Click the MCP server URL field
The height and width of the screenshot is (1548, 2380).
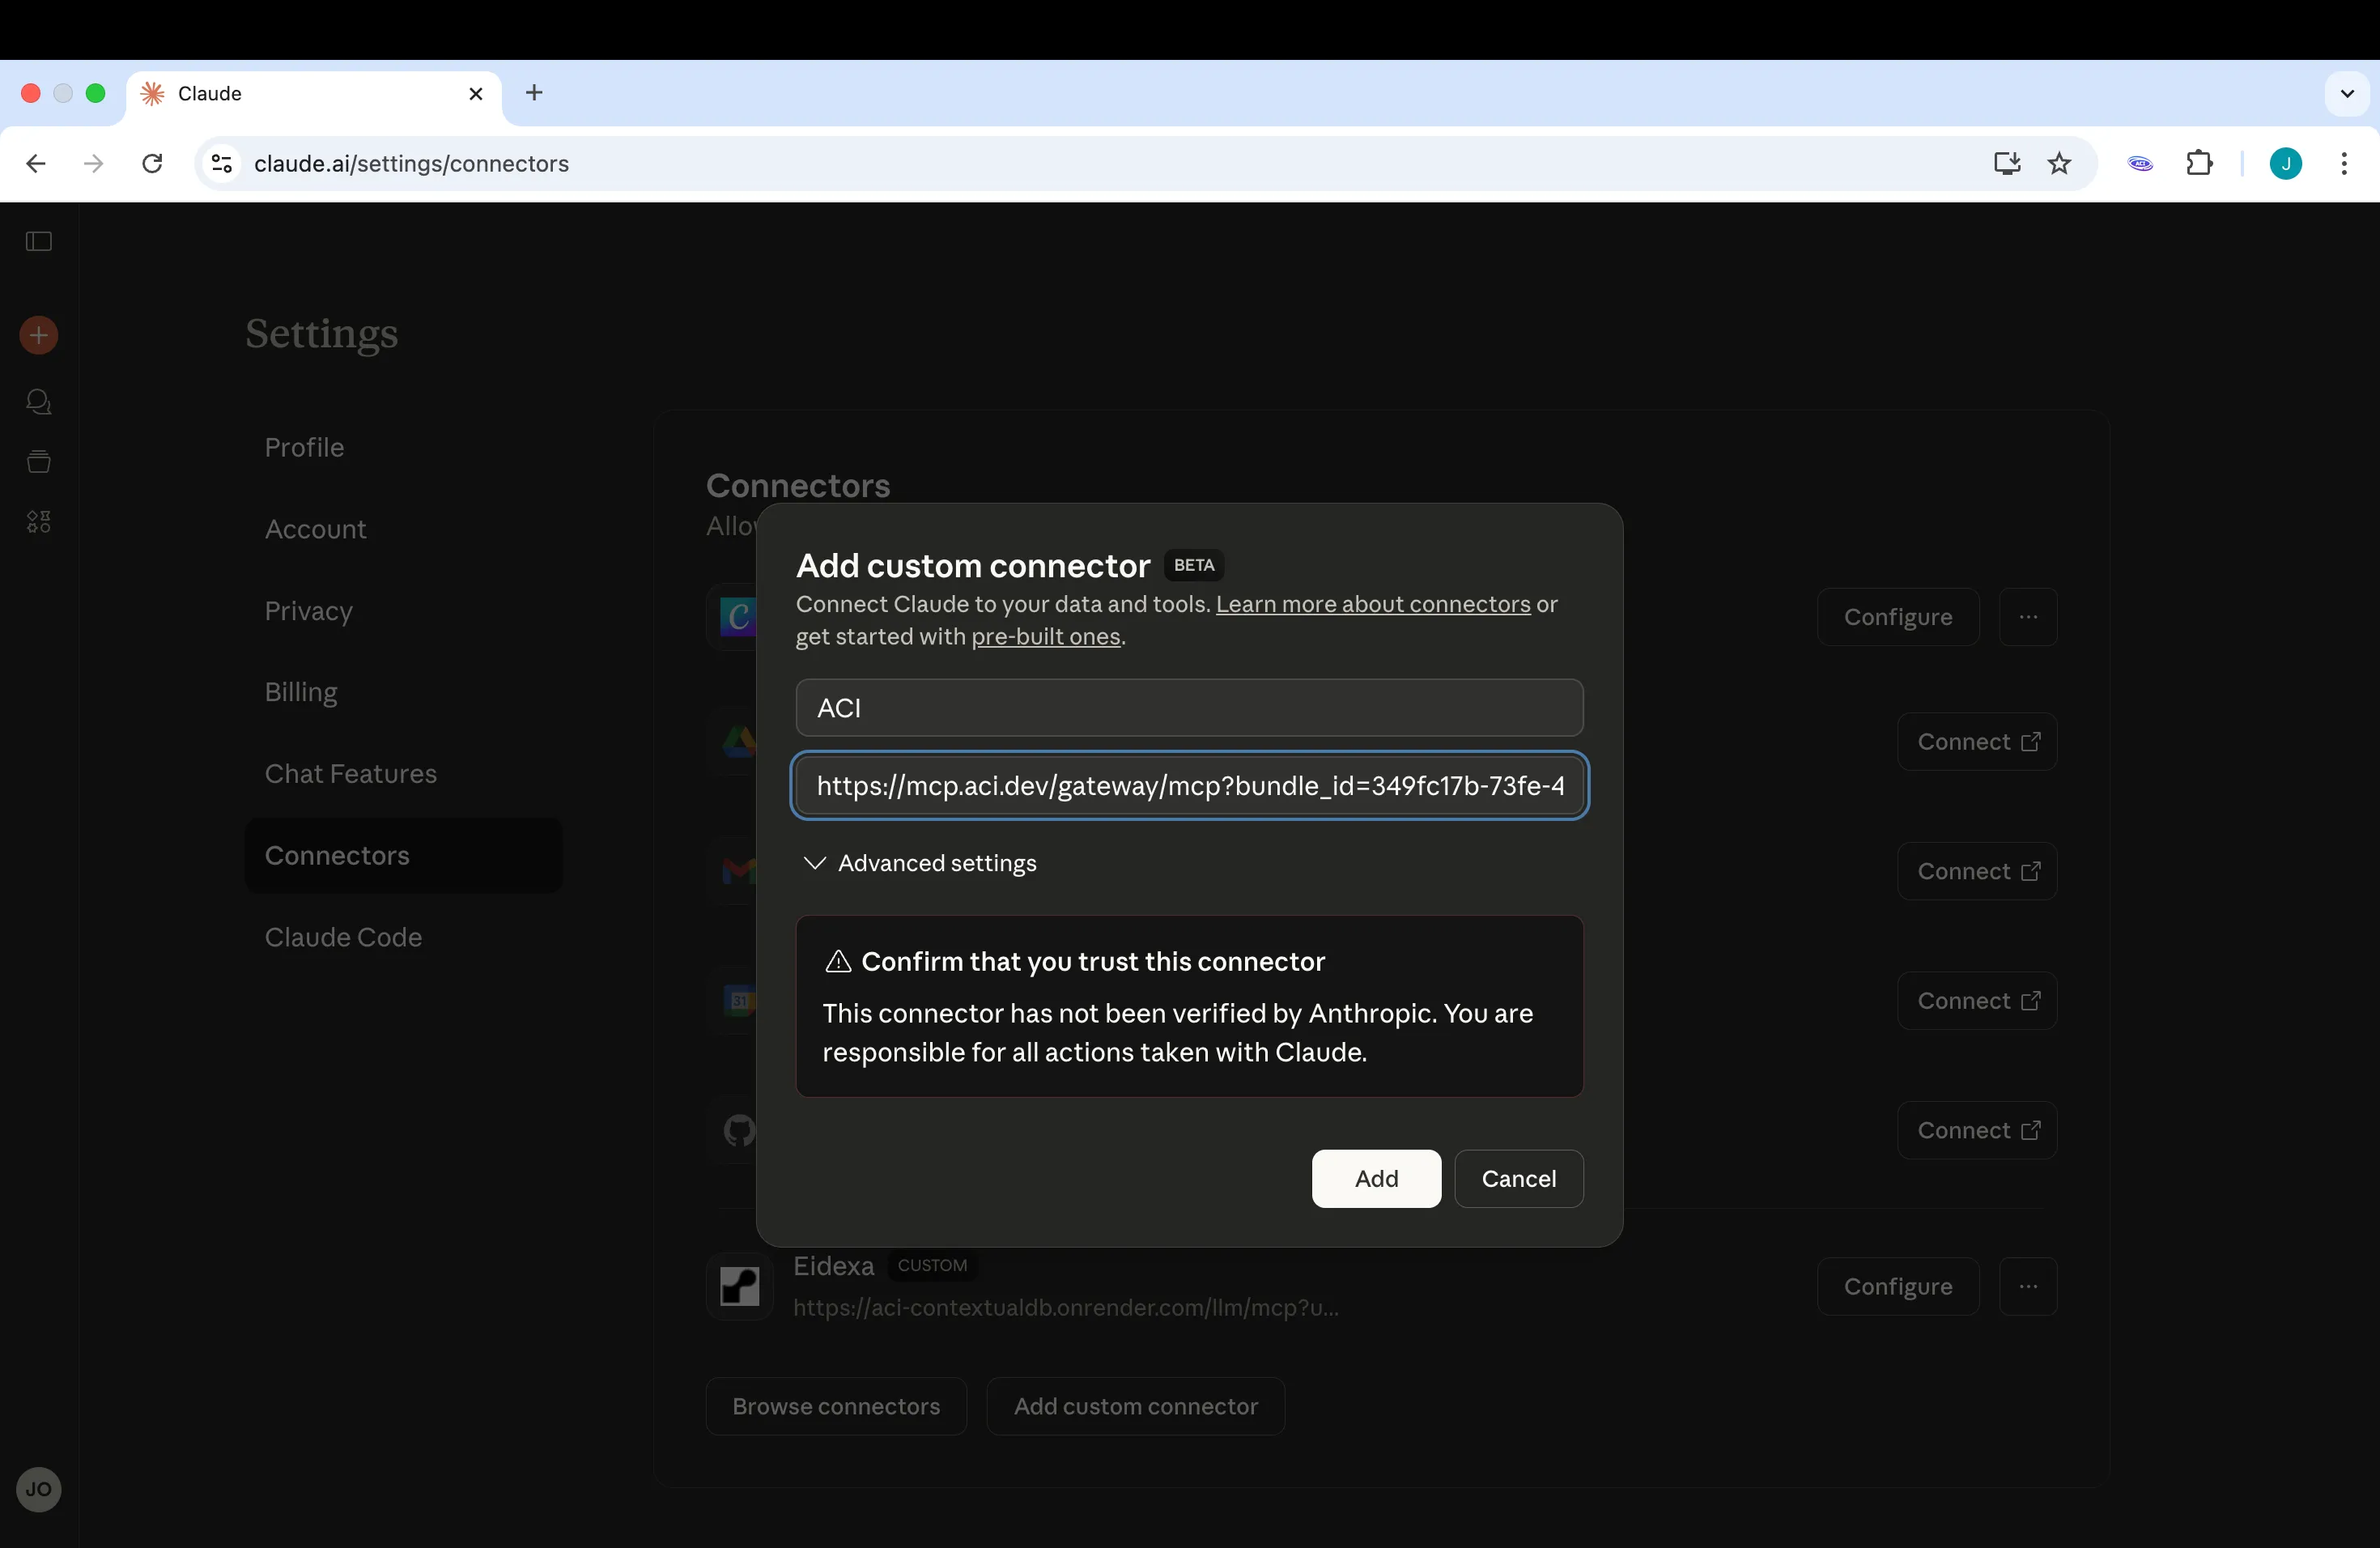pyautogui.click(x=1189, y=786)
